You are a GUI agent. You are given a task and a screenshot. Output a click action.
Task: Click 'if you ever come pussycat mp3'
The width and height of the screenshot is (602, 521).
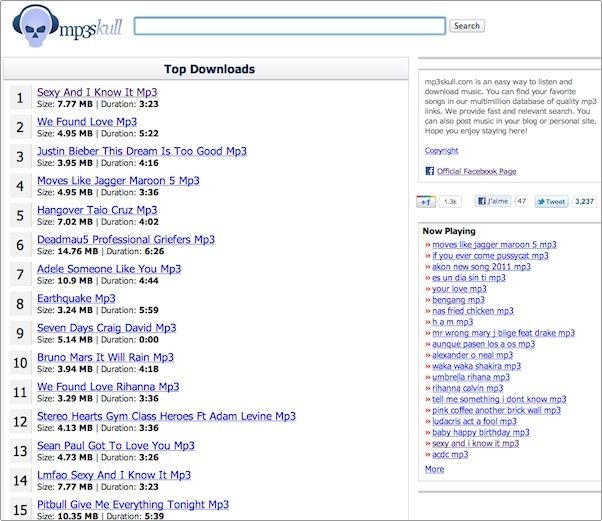(490, 256)
